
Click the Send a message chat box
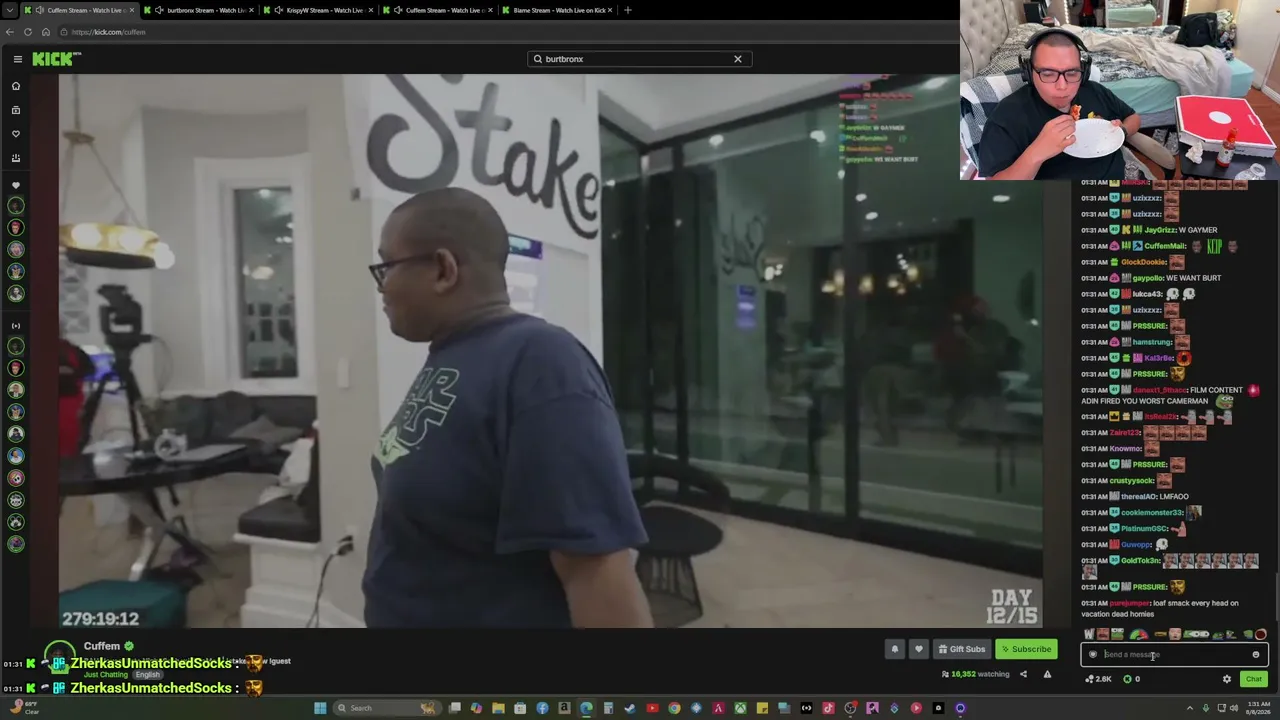coord(1174,655)
